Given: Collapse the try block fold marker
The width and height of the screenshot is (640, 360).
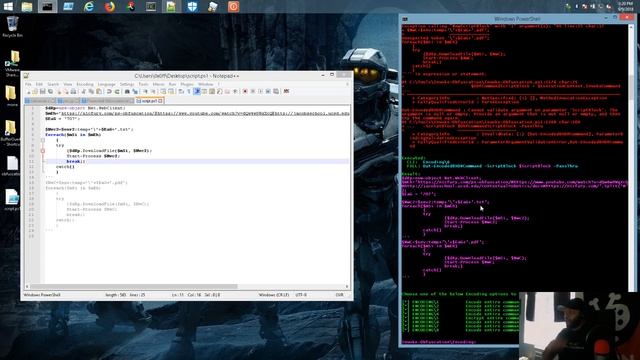Looking at the screenshot, I should click(42, 151).
